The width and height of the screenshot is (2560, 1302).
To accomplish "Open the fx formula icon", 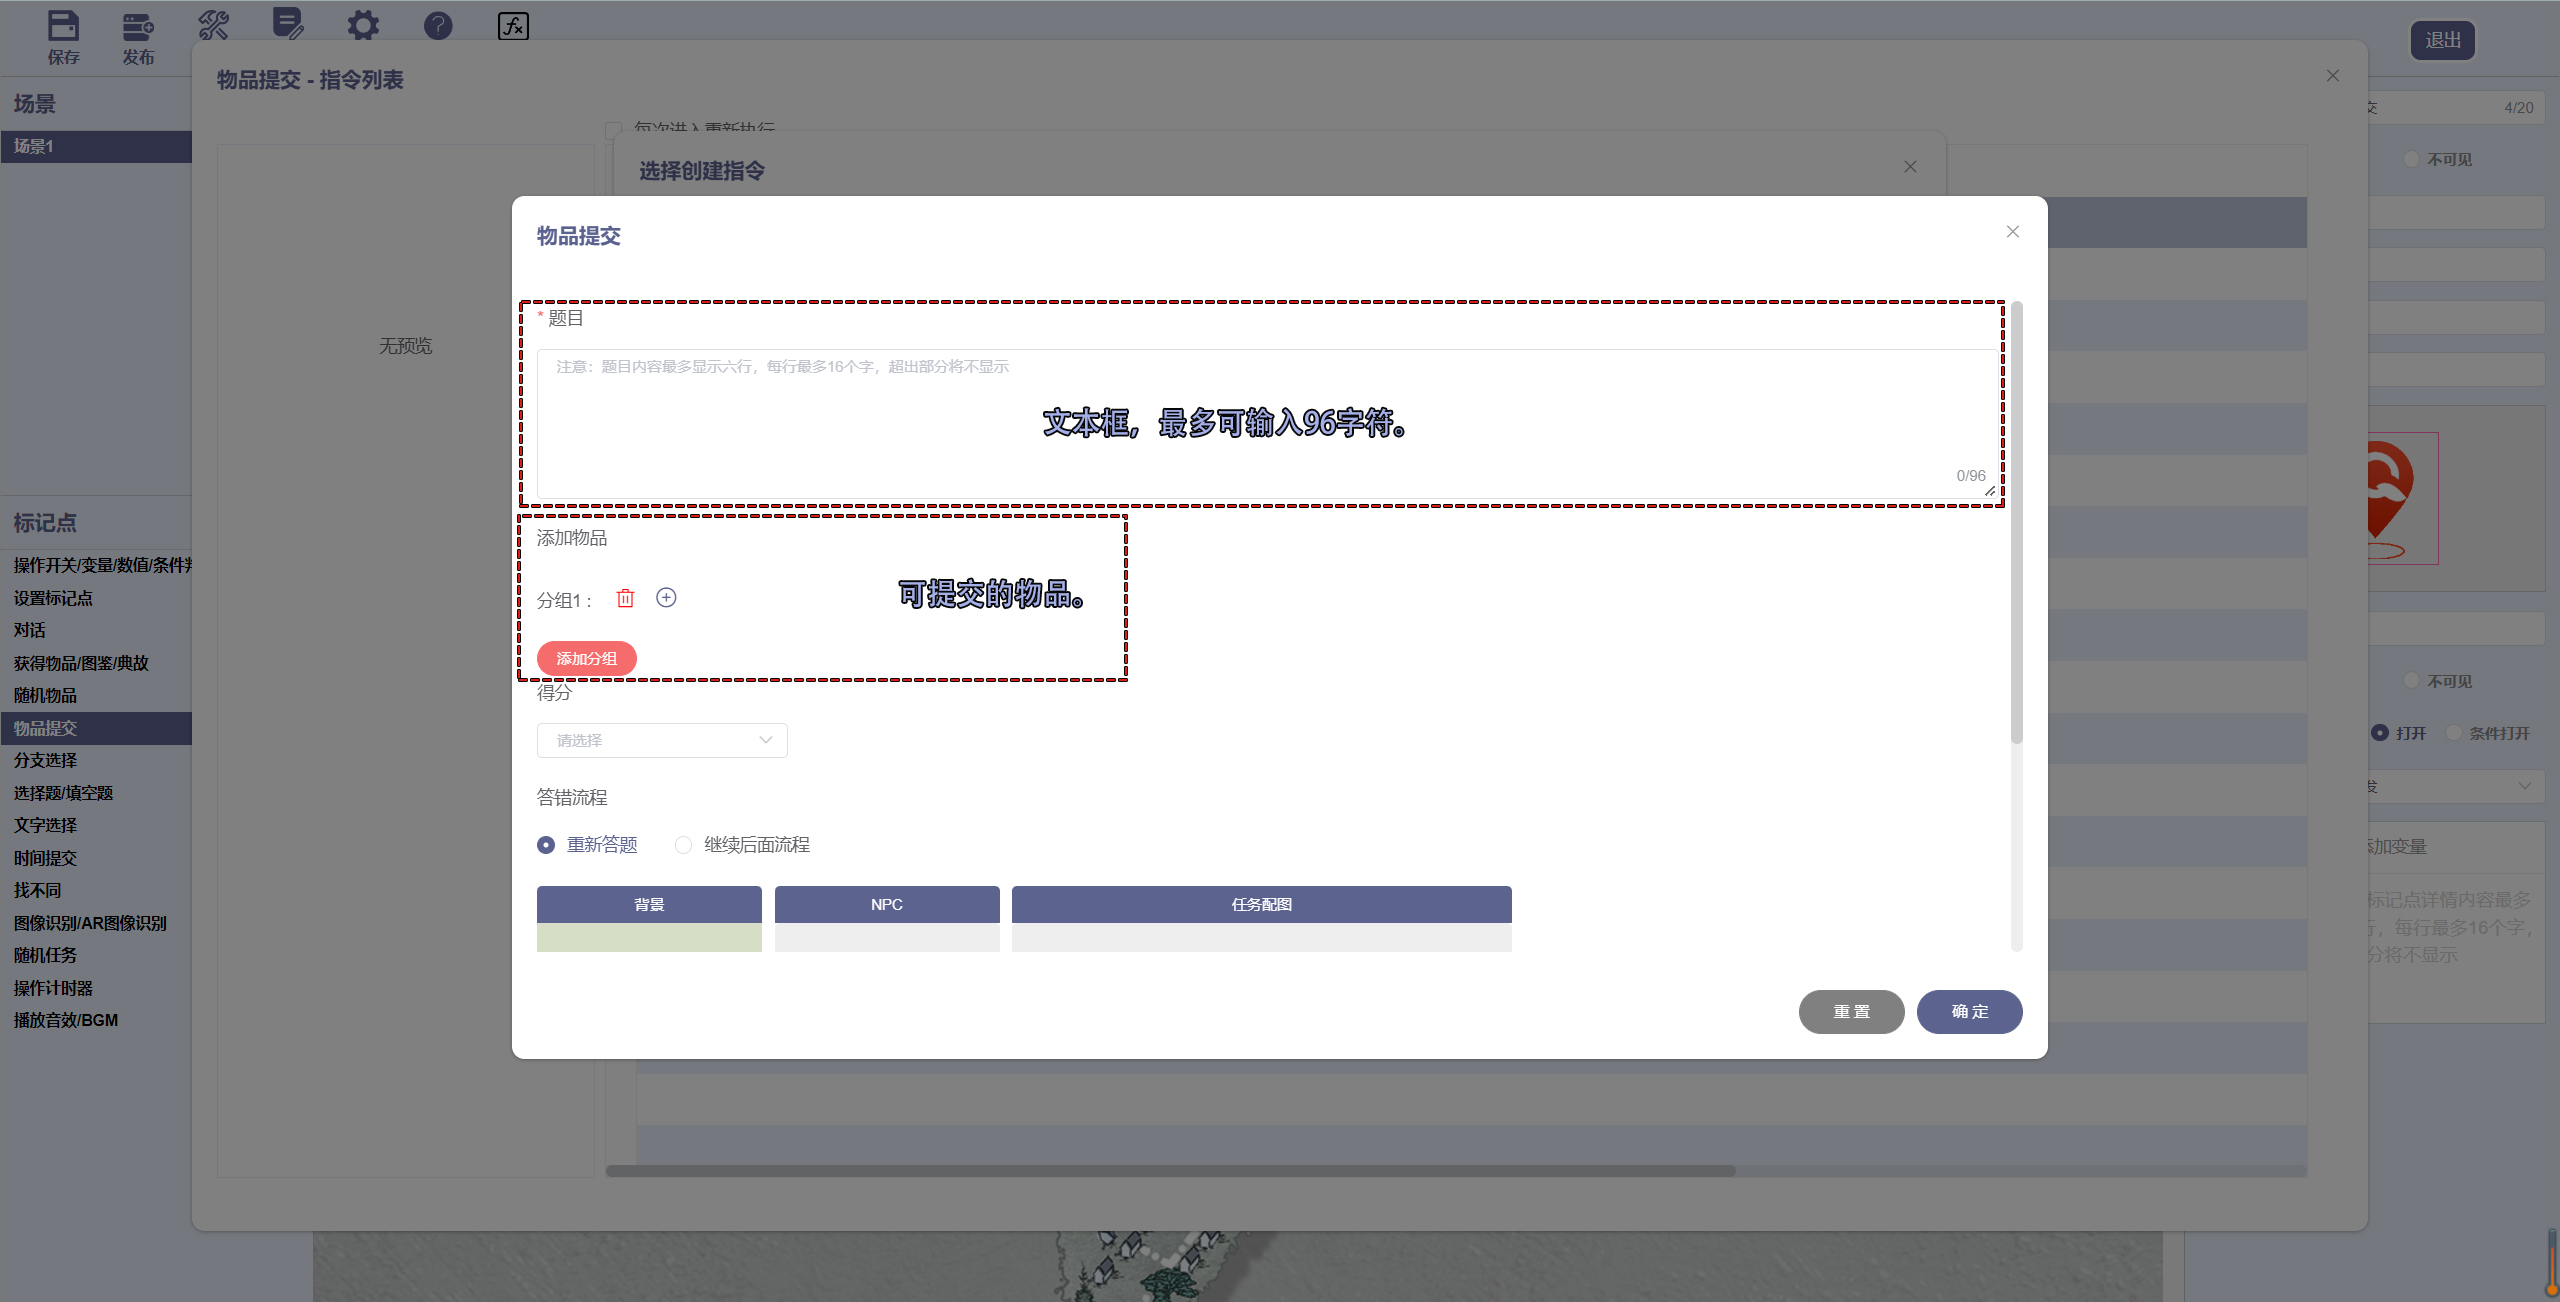I will [513, 25].
